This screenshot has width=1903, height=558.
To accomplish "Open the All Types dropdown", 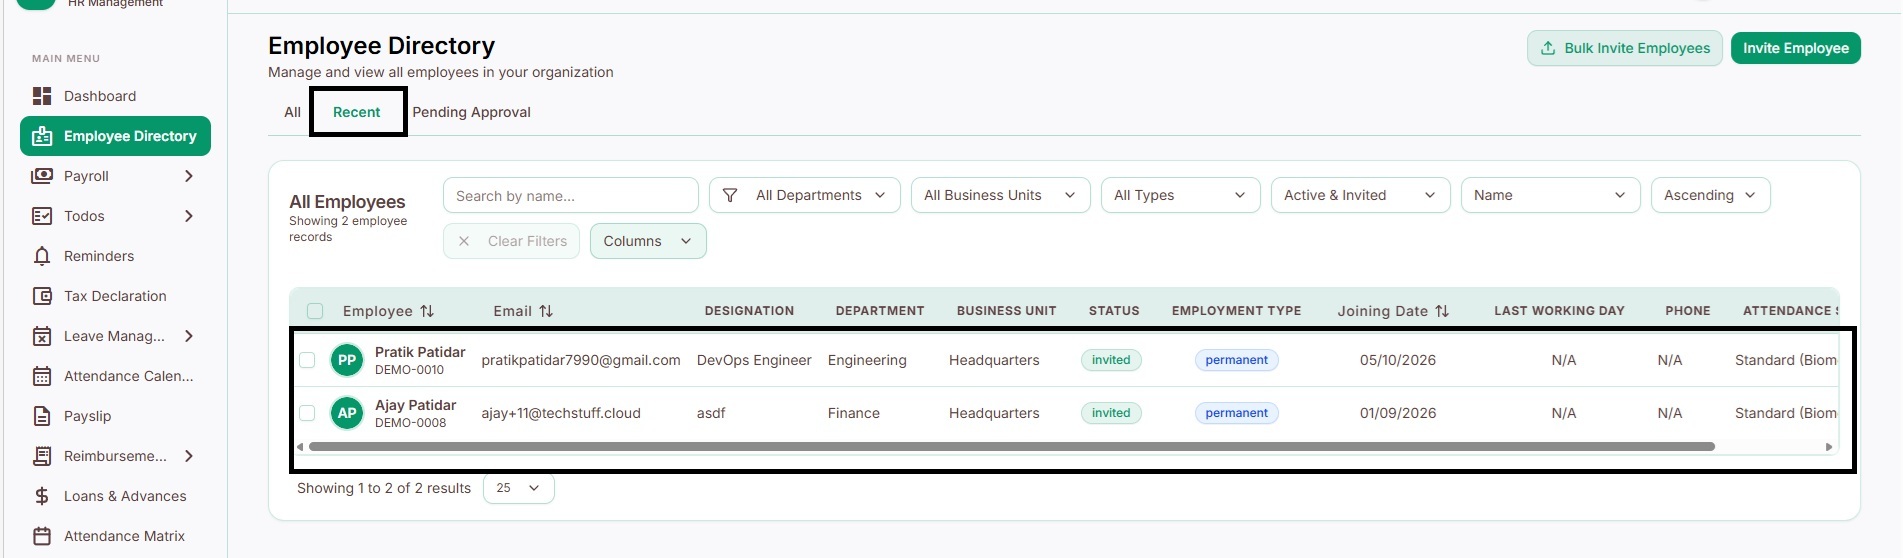I will [x=1181, y=195].
